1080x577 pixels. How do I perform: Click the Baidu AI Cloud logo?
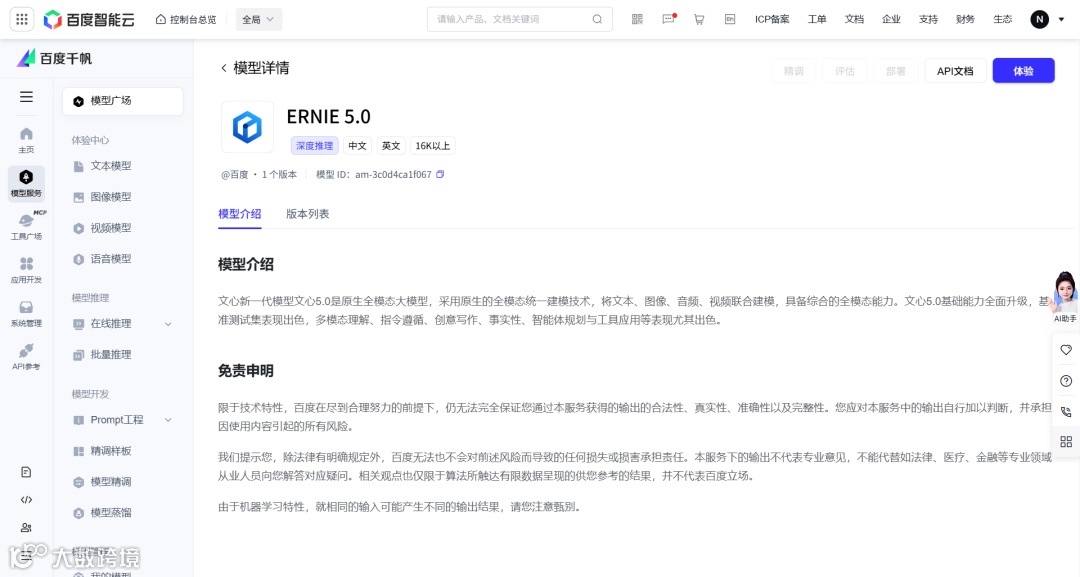89,19
